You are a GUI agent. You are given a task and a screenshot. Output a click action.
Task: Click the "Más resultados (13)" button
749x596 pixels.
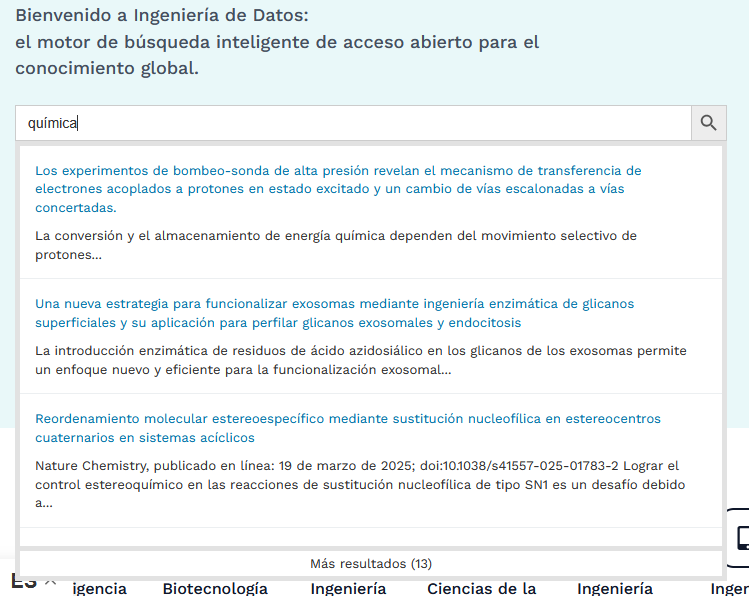[370, 563]
